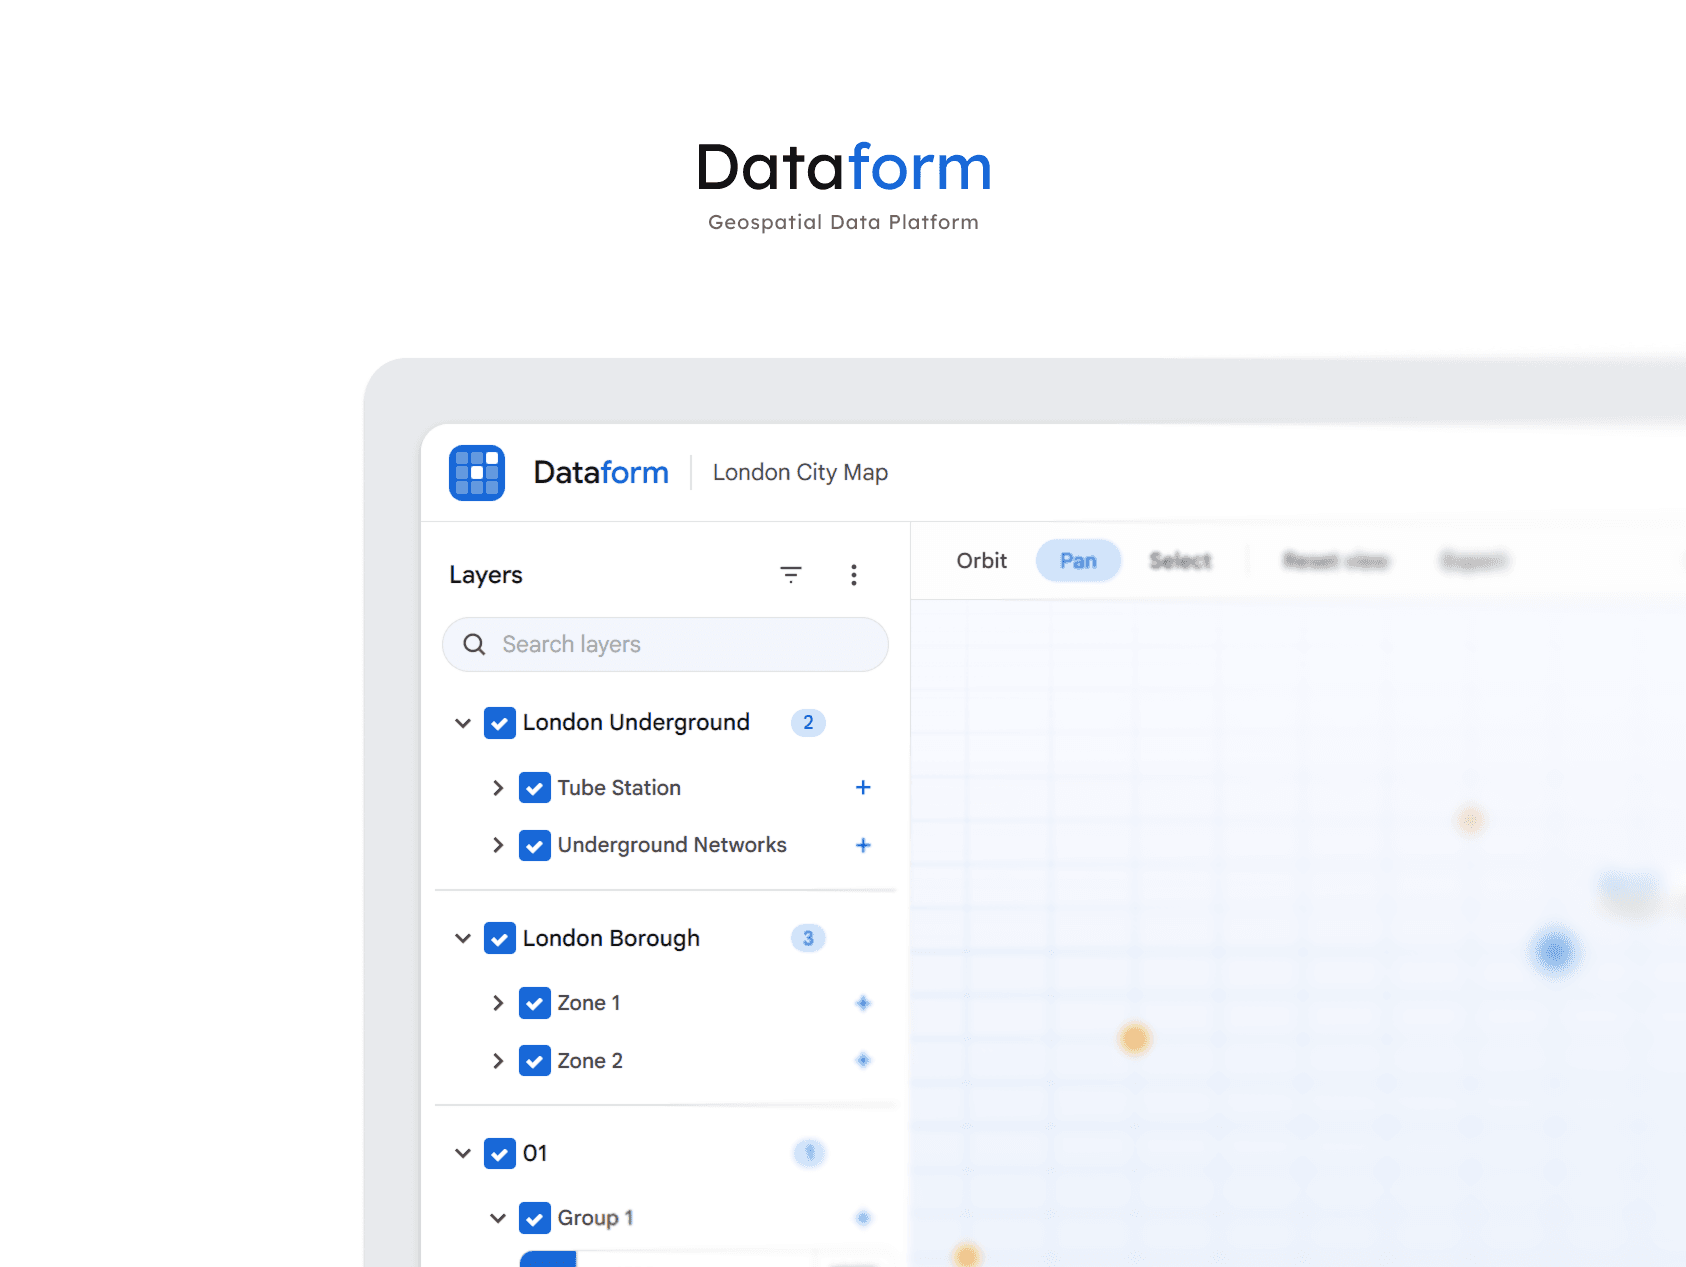Switch to Select mode
This screenshot has width=1686, height=1267.
[x=1180, y=561]
